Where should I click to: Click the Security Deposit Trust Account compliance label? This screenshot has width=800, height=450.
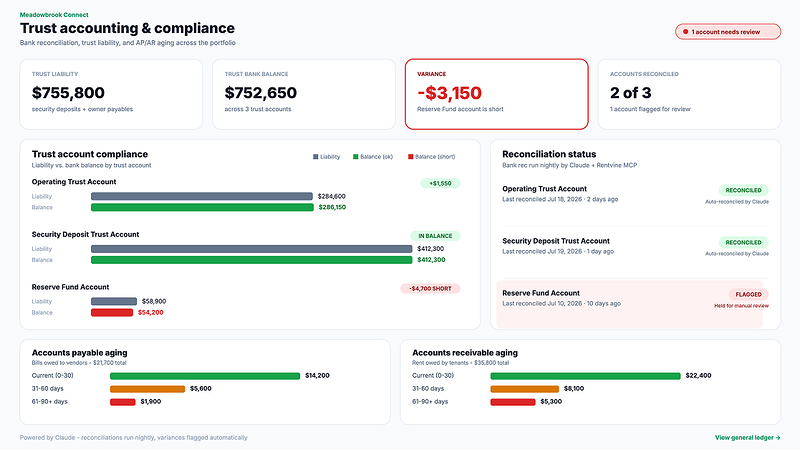pyautogui.click(x=85, y=234)
